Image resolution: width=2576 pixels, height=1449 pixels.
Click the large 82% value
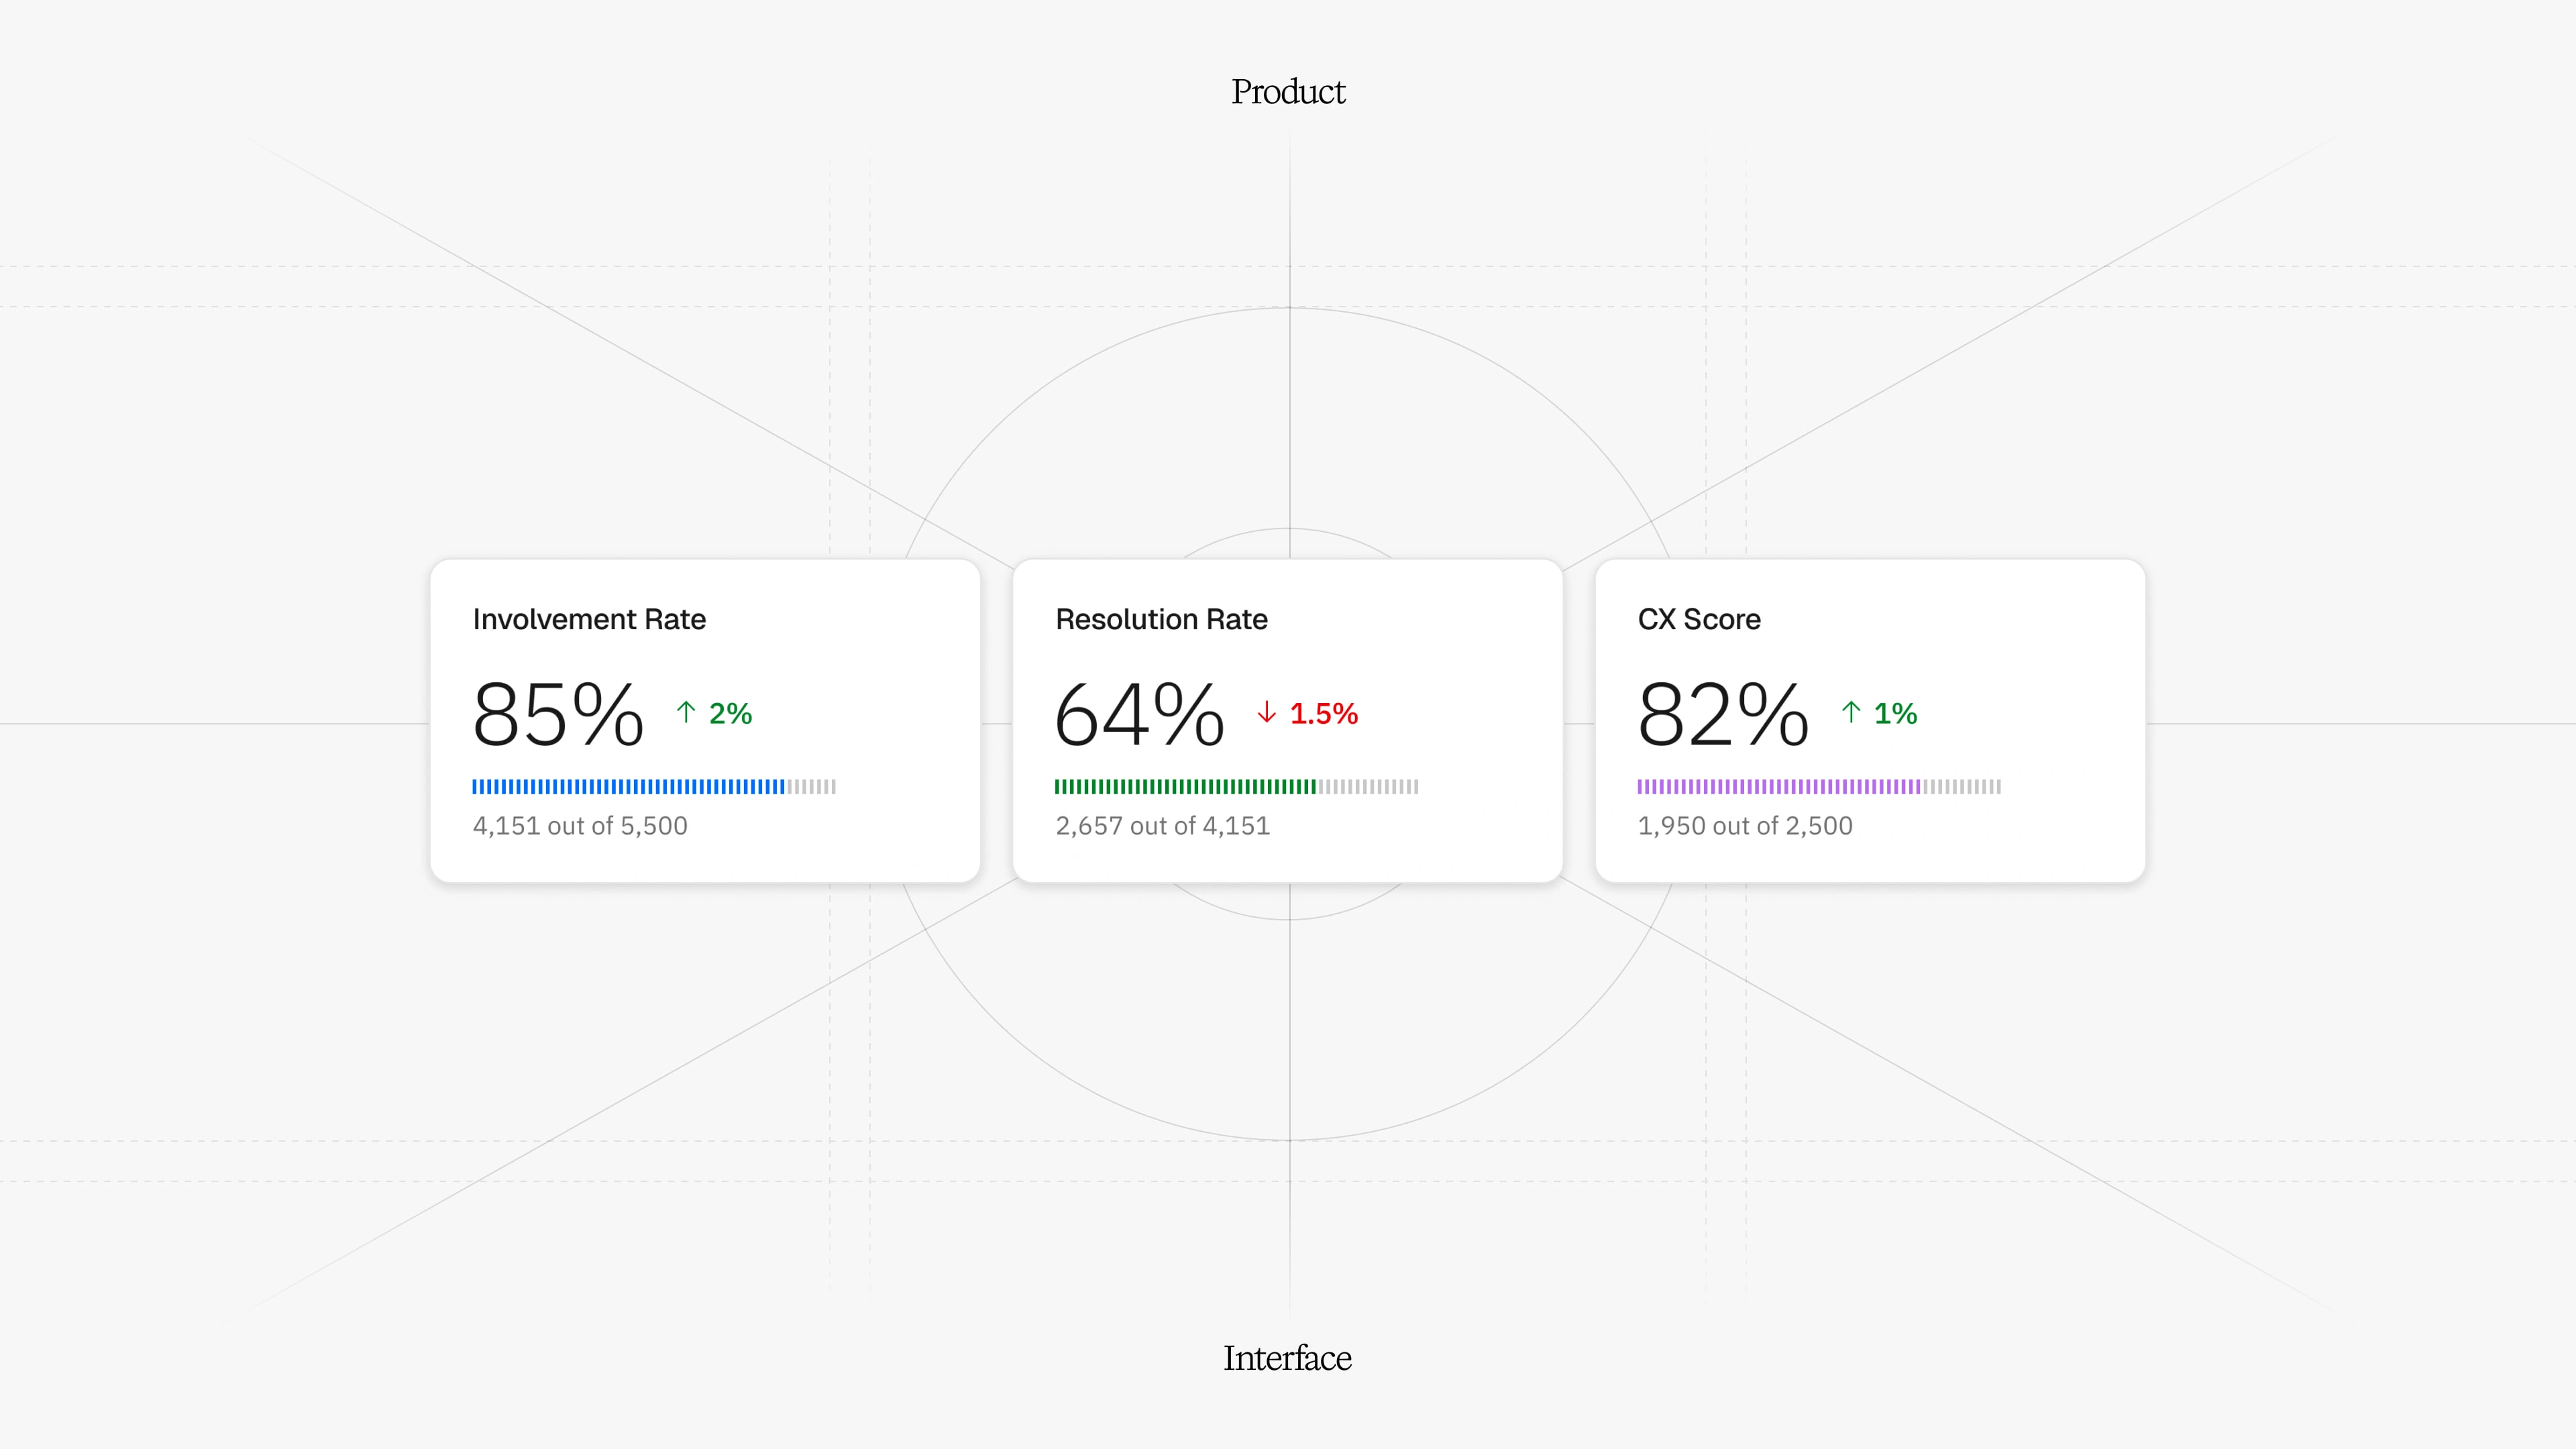click(x=1722, y=714)
